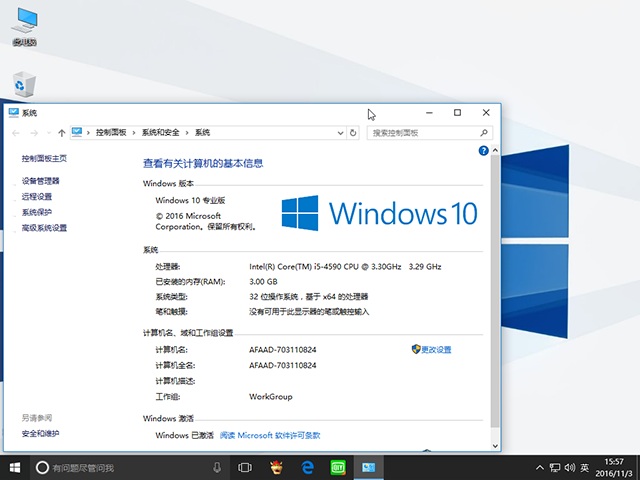
Task: Click 更改设置 link next to computer name
Action: (x=436, y=350)
